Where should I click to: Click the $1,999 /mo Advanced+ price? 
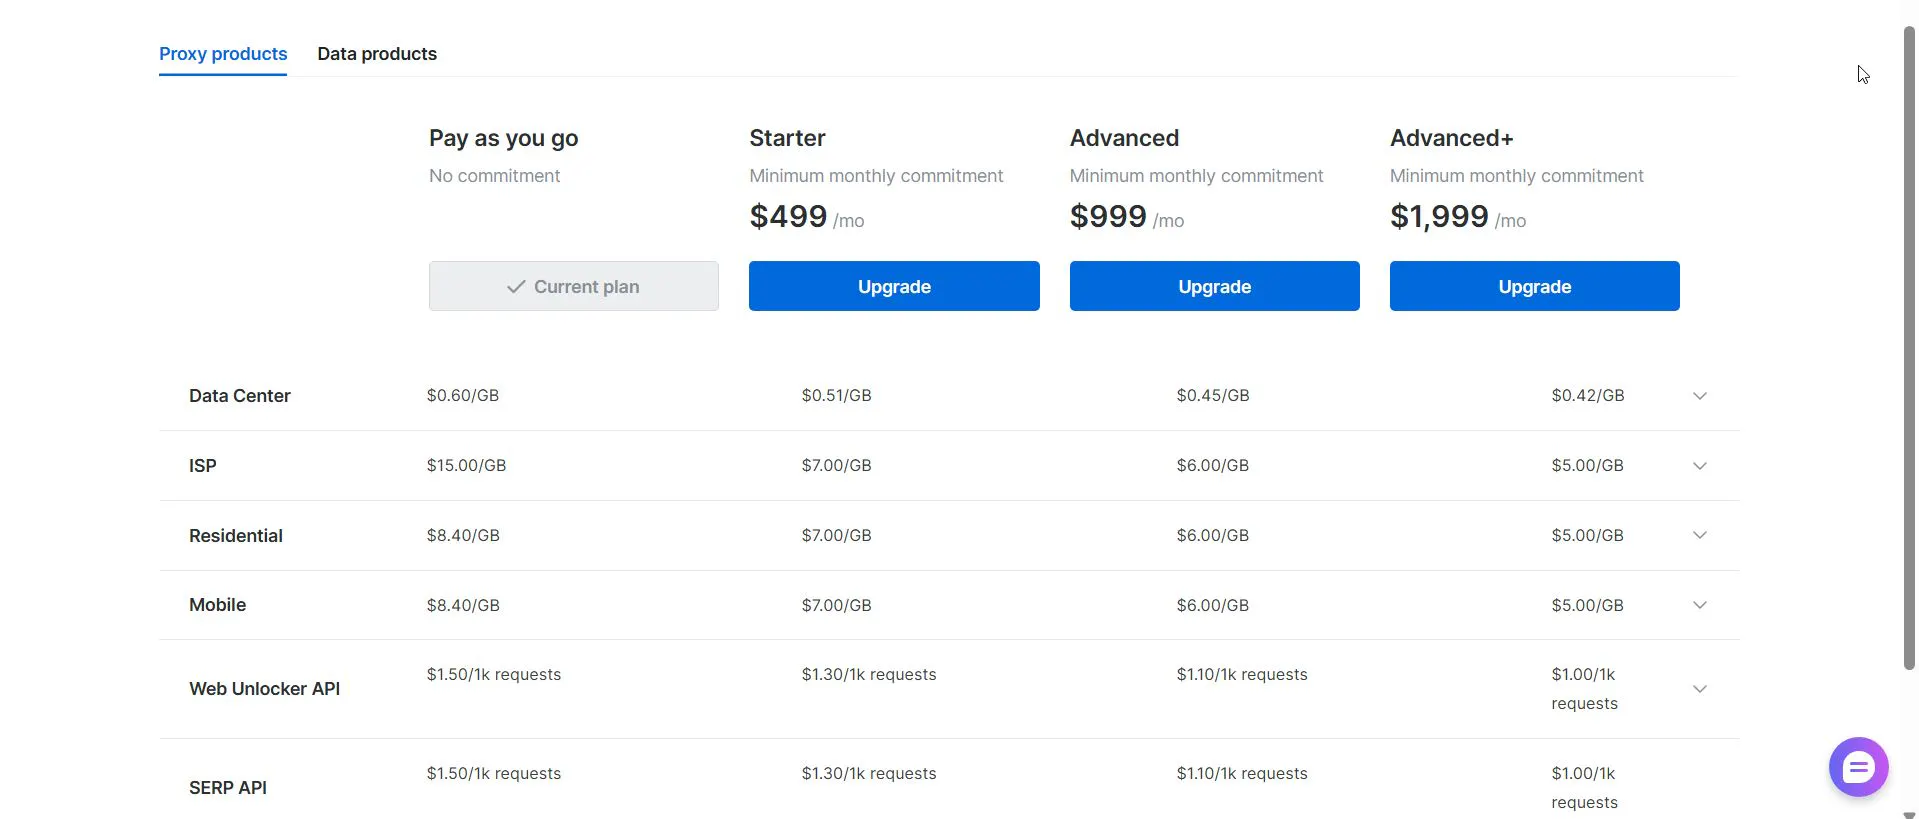click(1458, 217)
